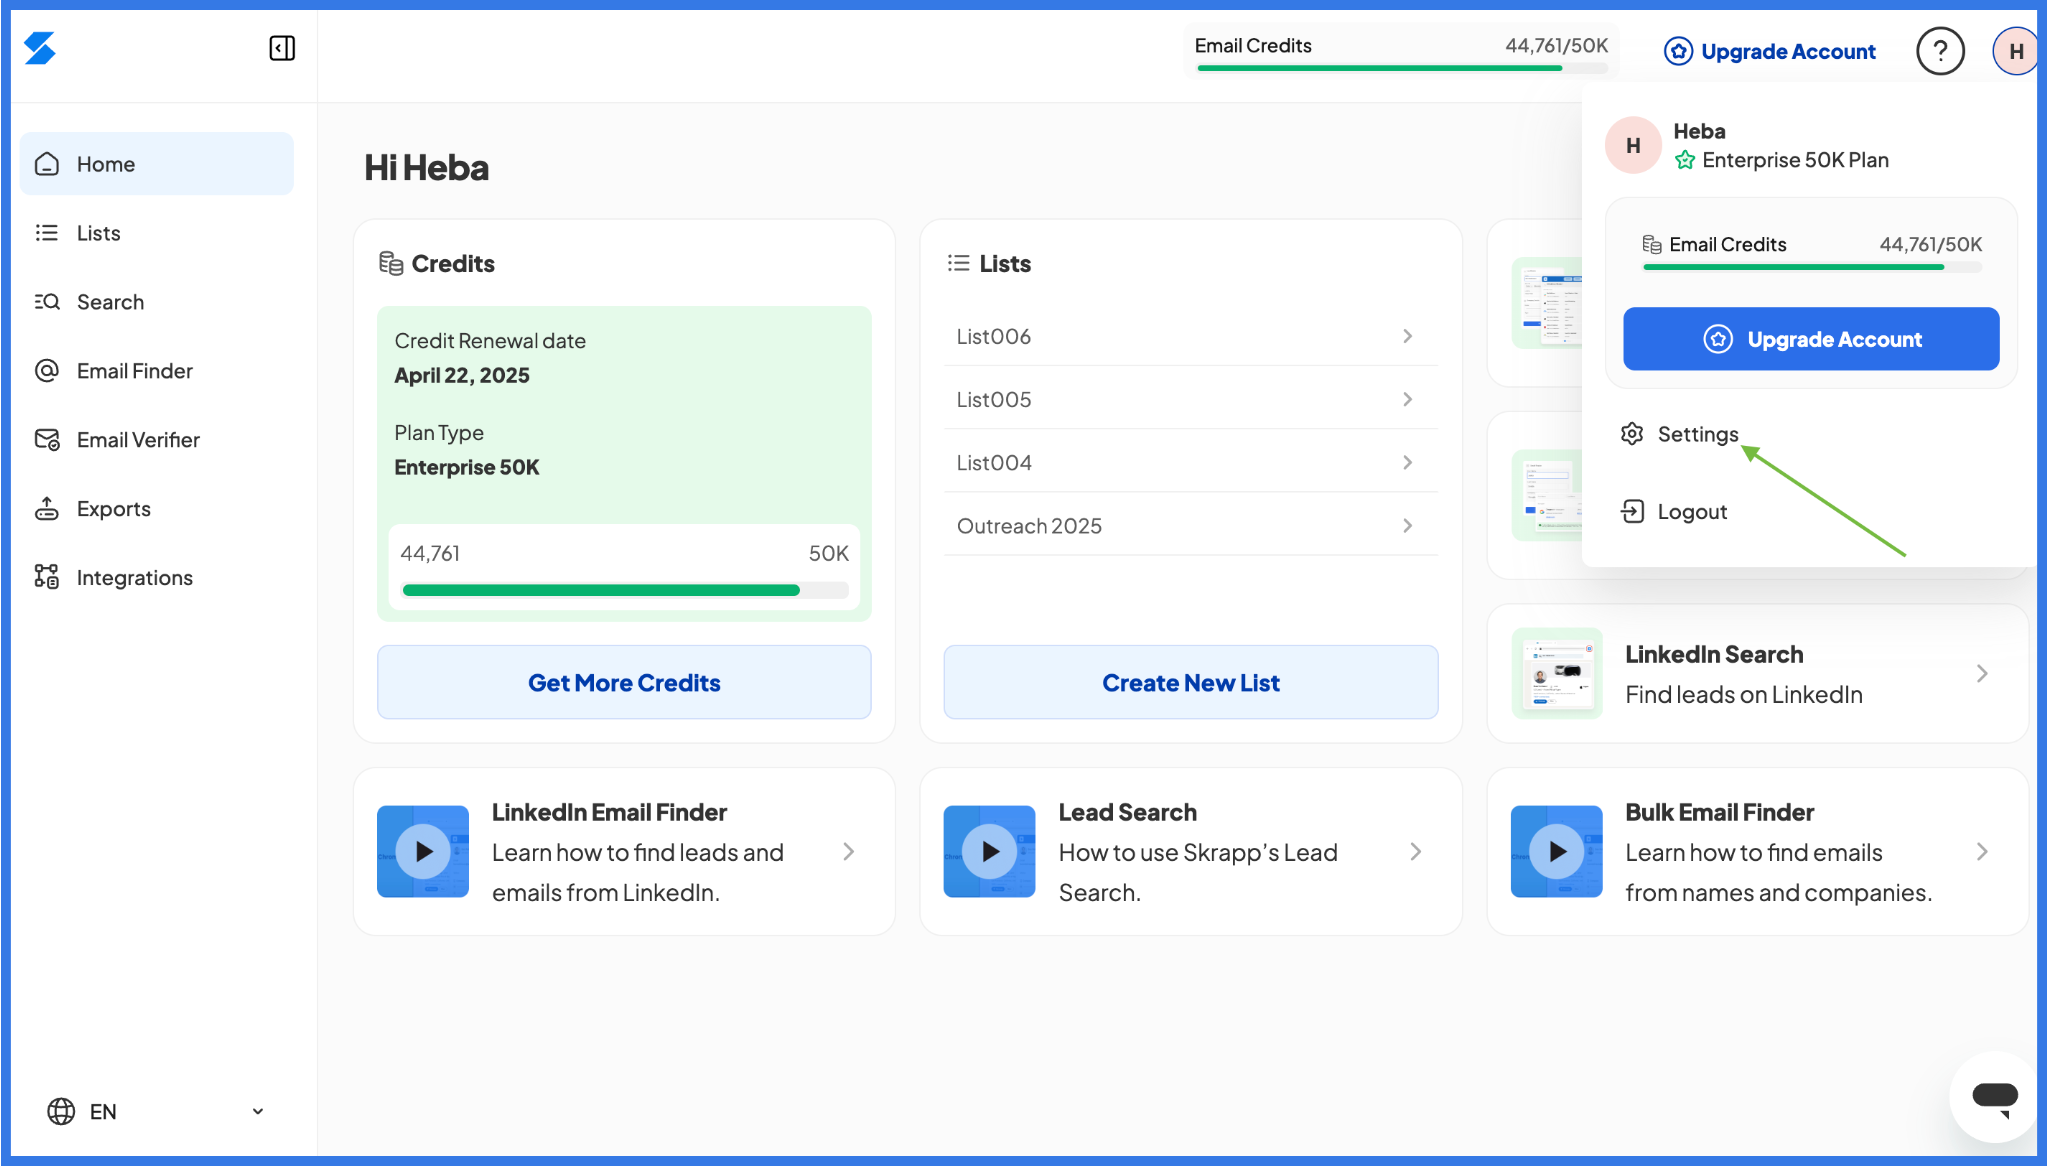The height and width of the screenshot is (1166, 2048).
Task: Click Lead Search card chevron
Action: pyautogui.click(x=1415, y=851)
